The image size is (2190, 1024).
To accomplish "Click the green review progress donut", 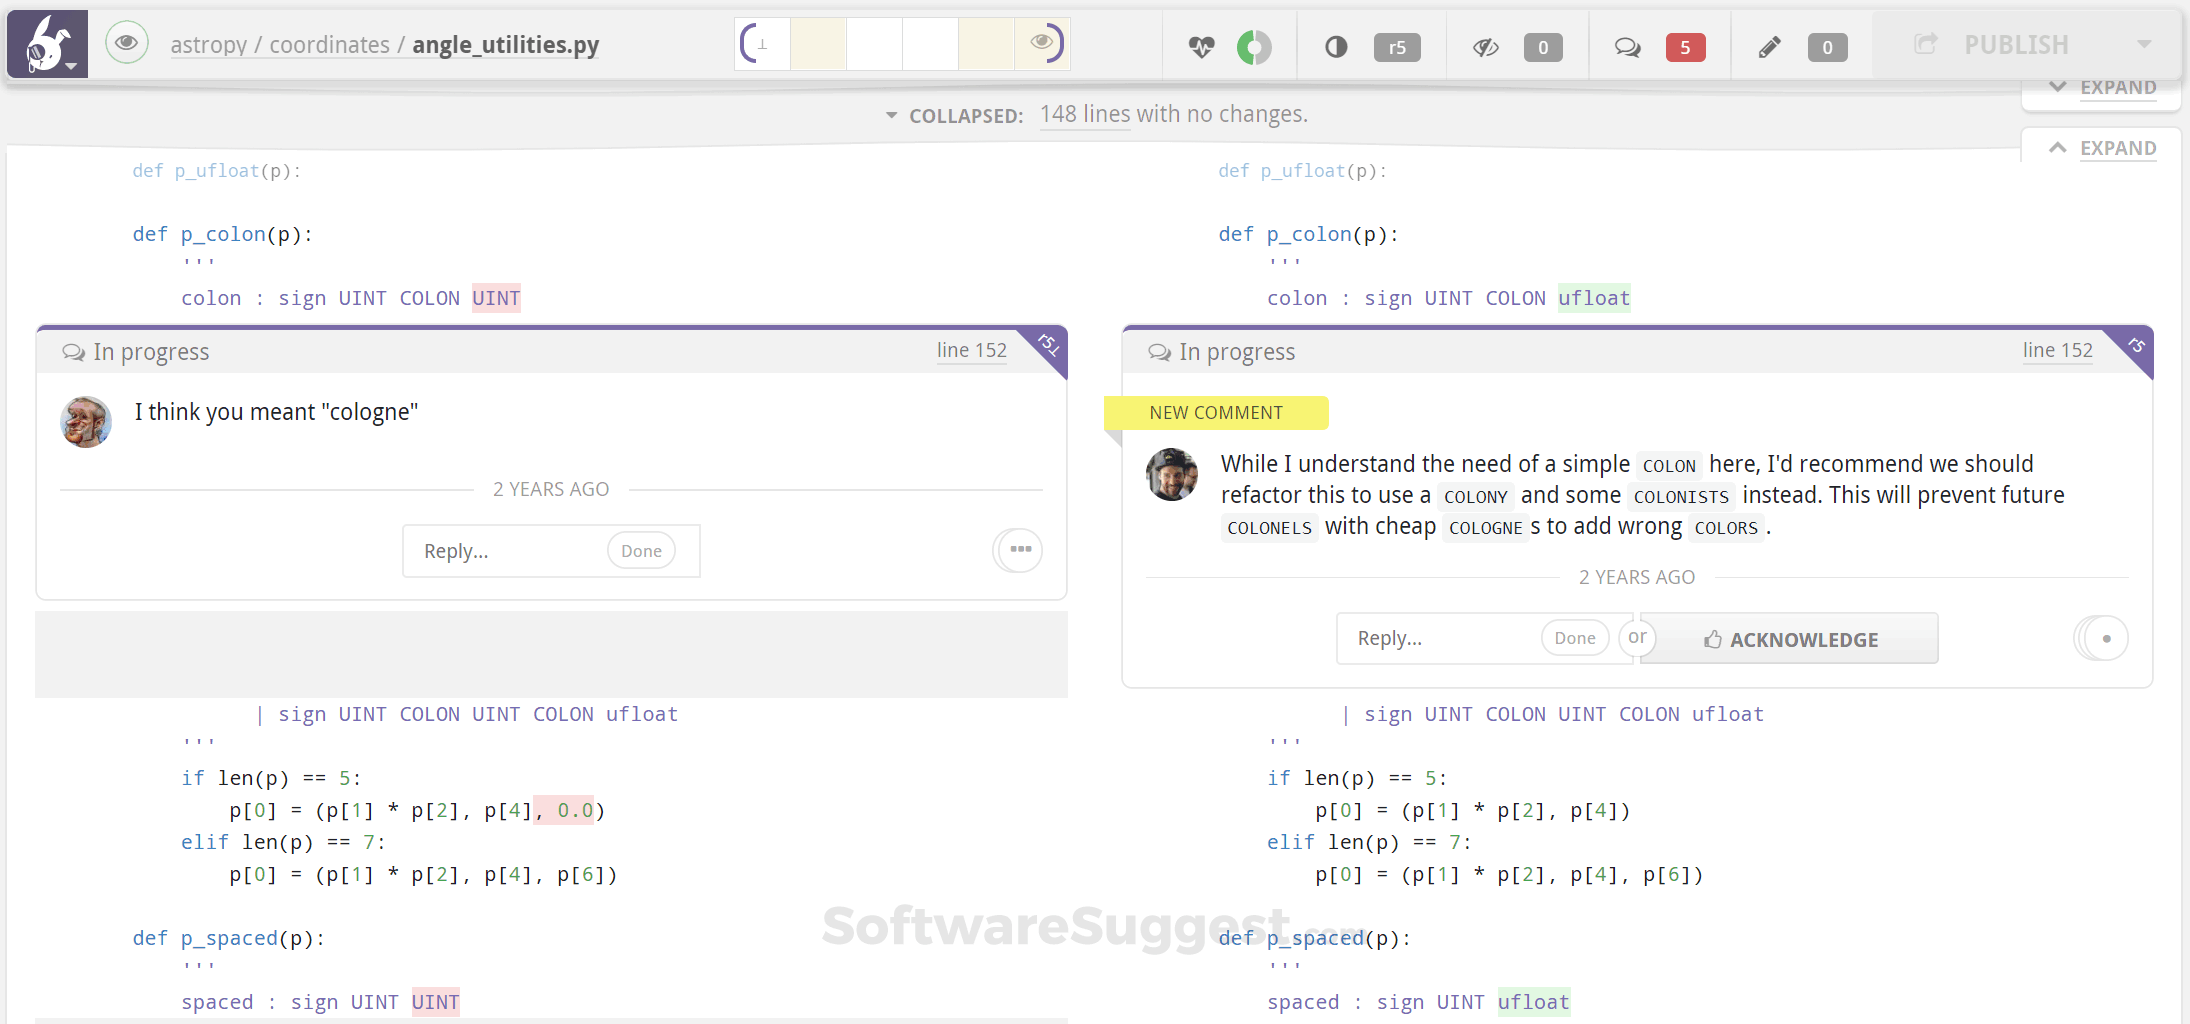I will pyautogui.click(x=1252, y=46).
